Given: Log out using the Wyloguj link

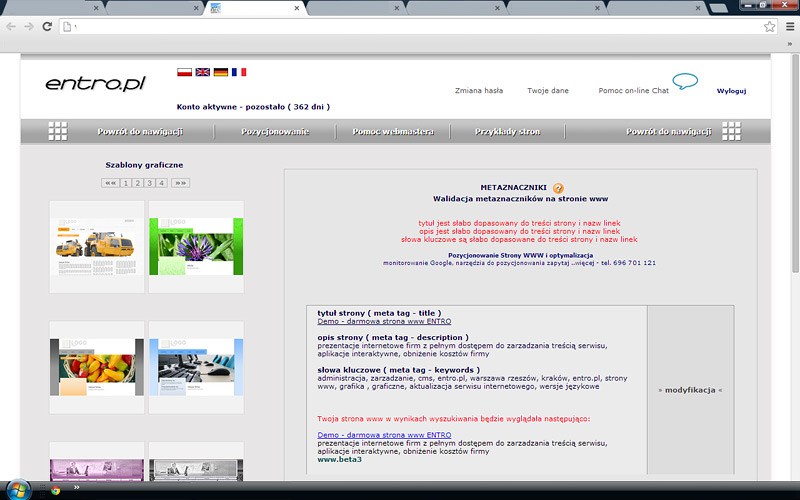Looking at the screenshot, I should (x=731, y=91).
